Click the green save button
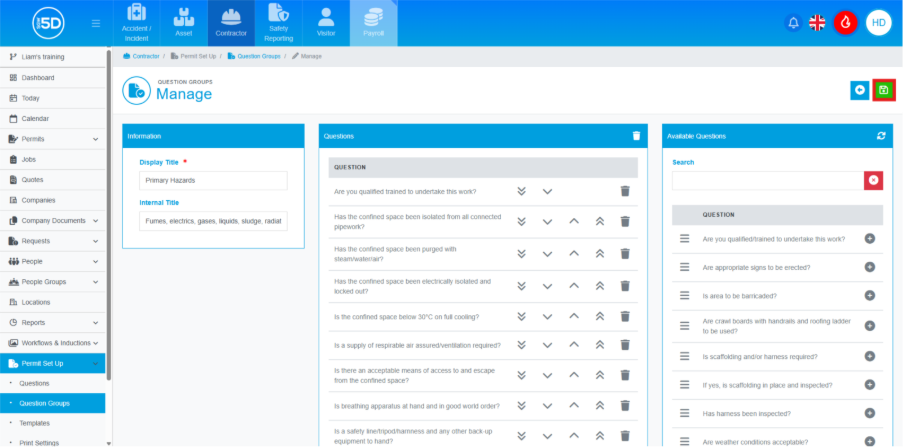This screenshot has height=447, width=903. [x=883, y=90]
